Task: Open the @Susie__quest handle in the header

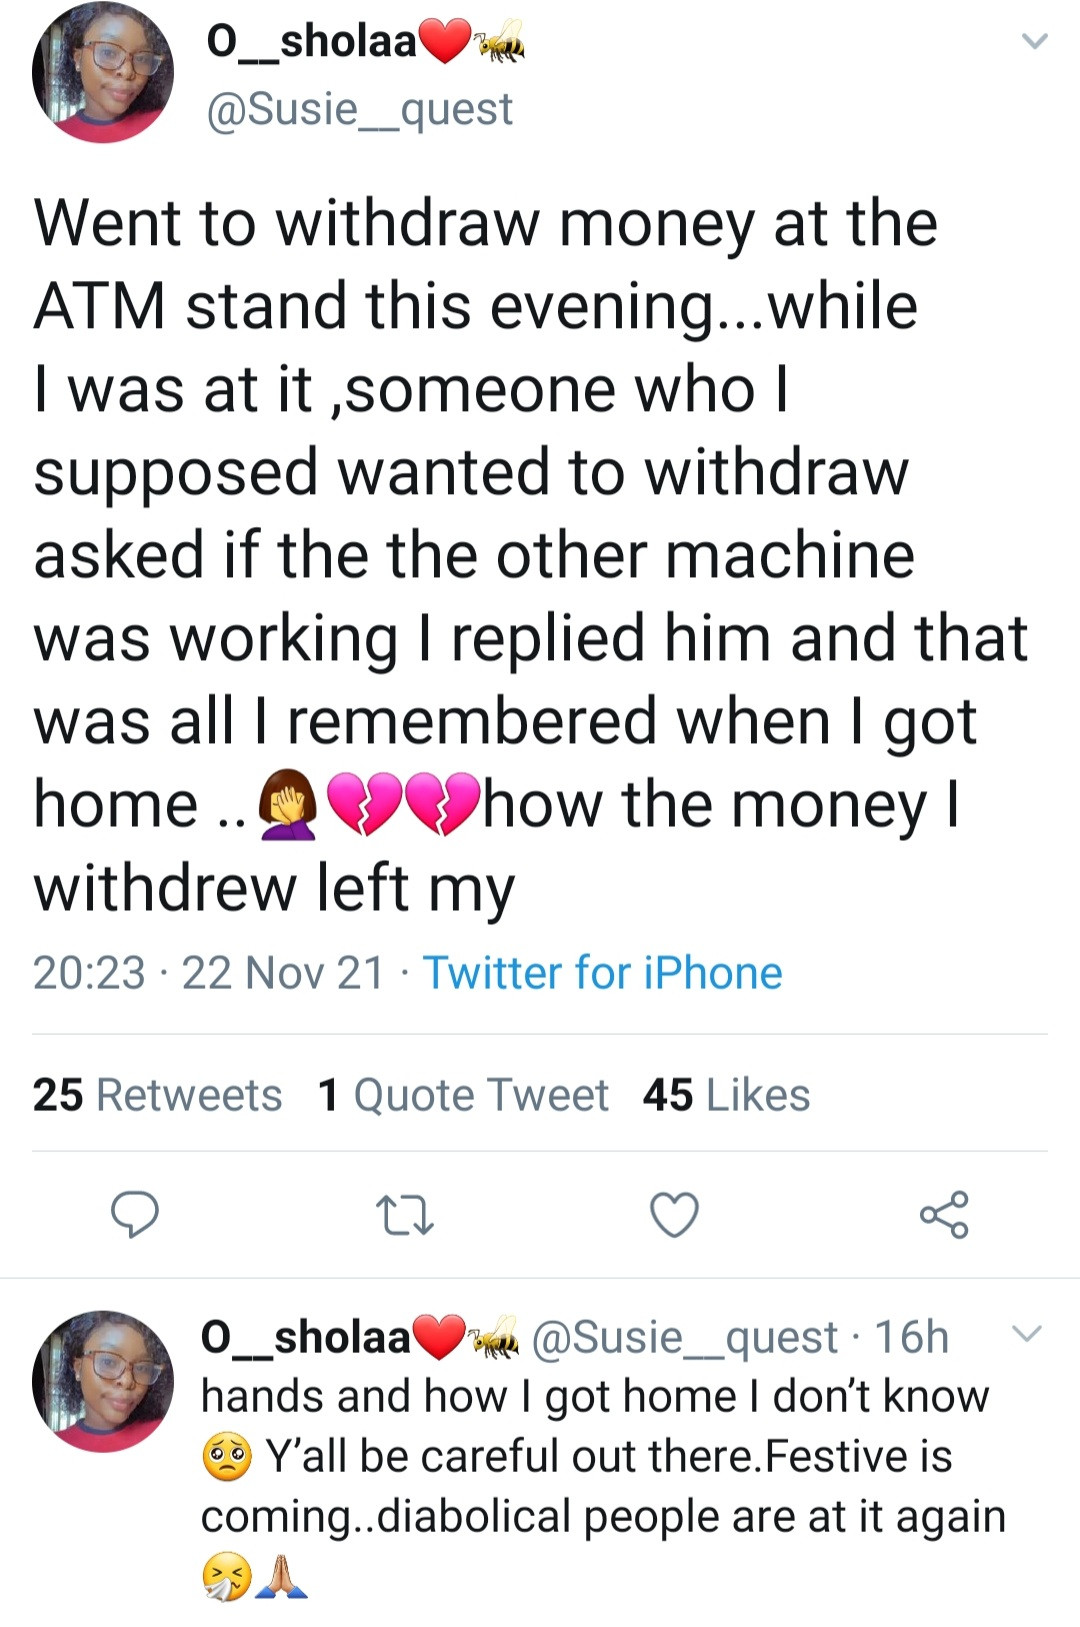Action: [x=359, y=108]
